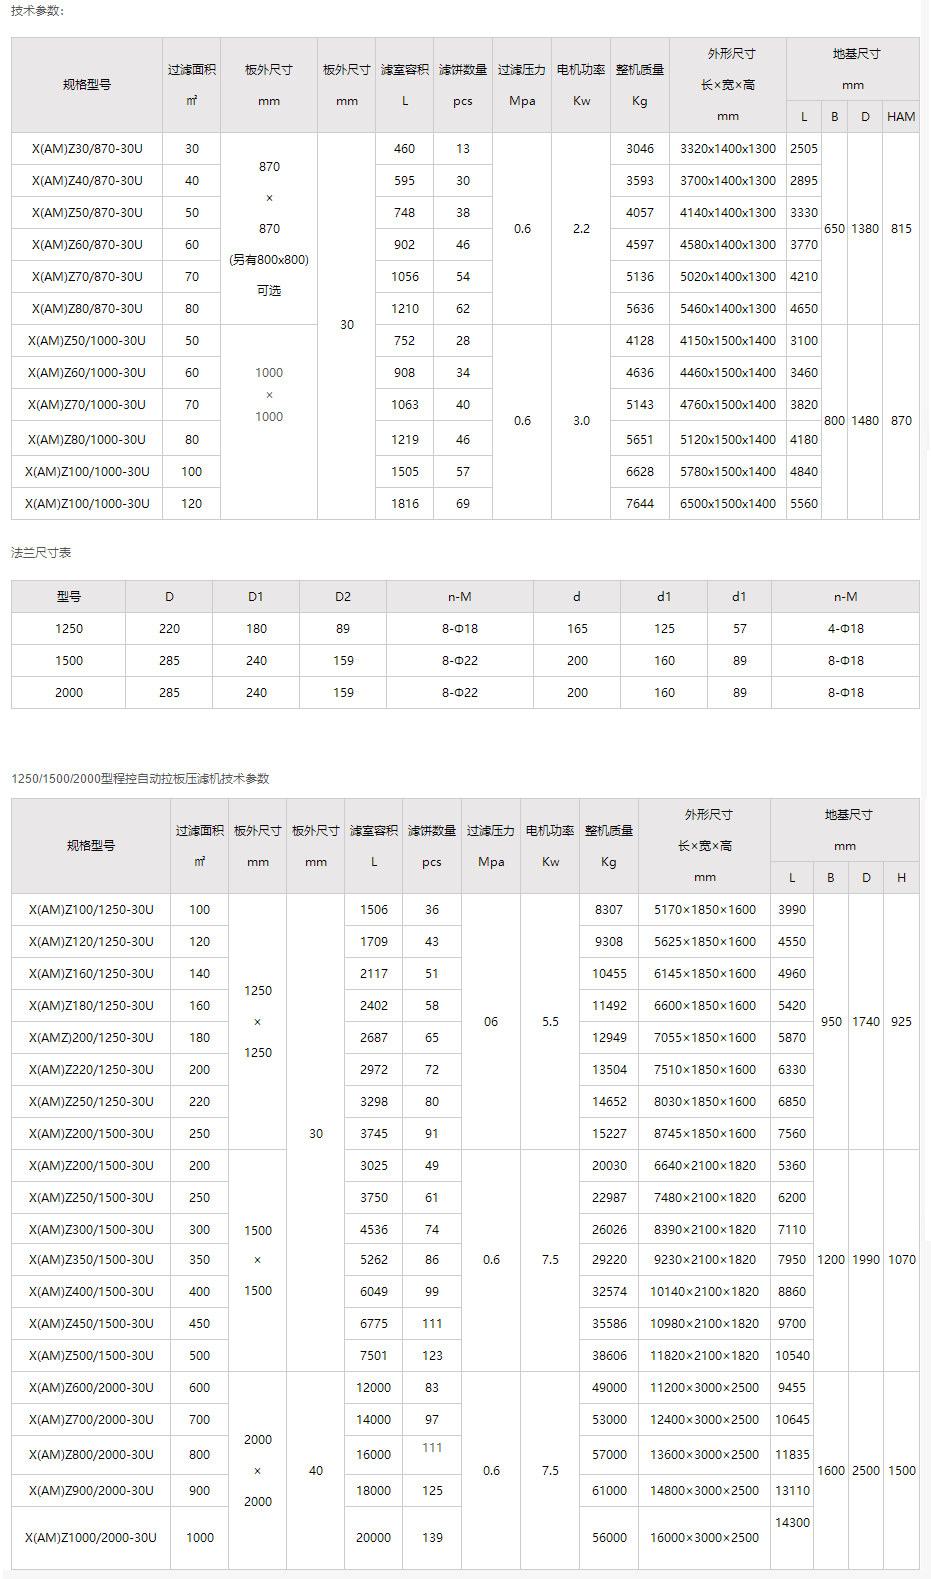Click the 法兰尺寸表 heading text
The height and width of the screenshot is (1579, 931).
pos(41,553)
